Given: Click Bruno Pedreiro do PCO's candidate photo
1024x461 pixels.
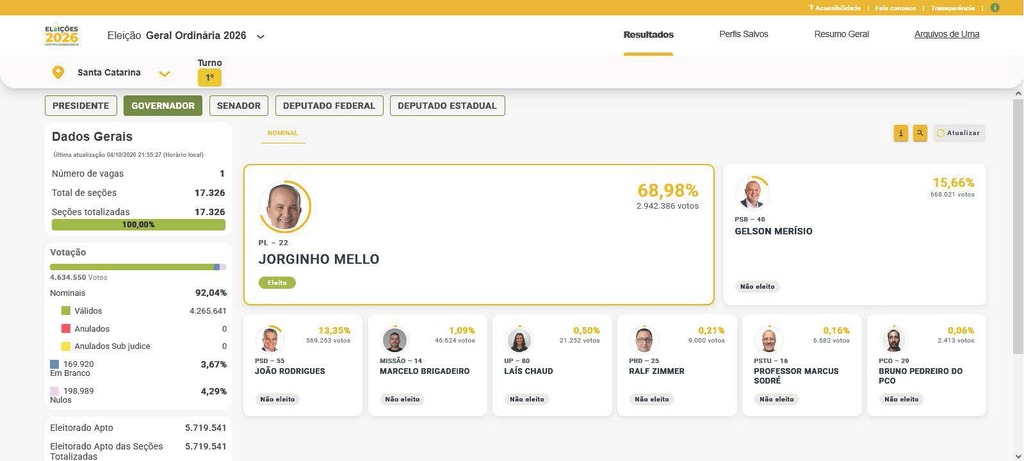Looking at the screenshot, I should point(893,340).
